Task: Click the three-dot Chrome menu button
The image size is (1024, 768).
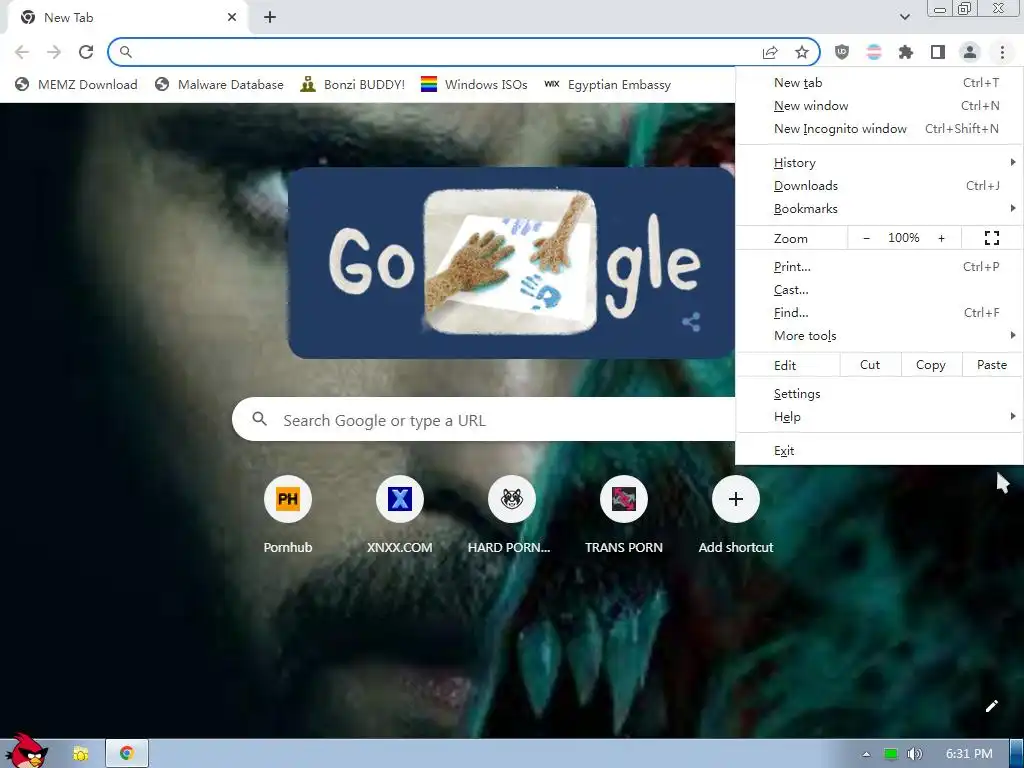Action: click(1002, 52)
